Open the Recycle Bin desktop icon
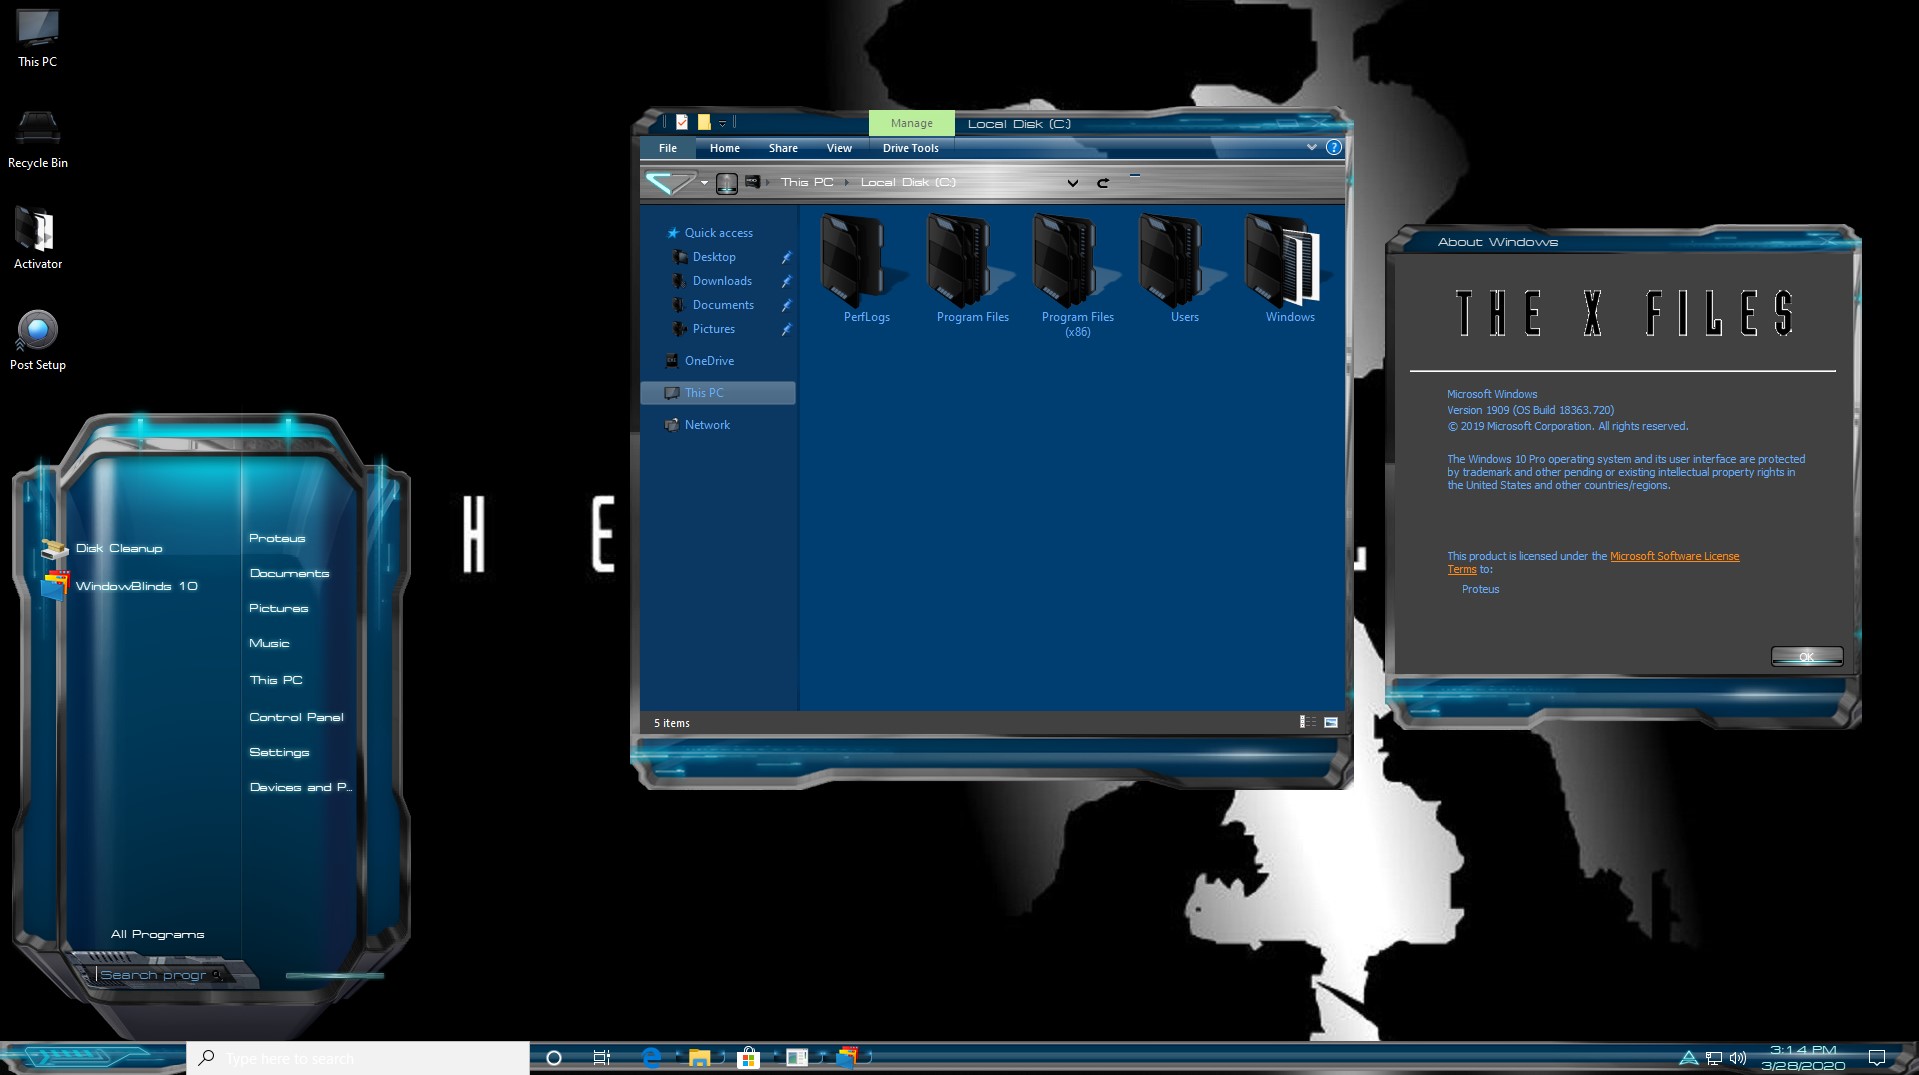This screenshot has height=1075, width=1919. tap(38, 139)
